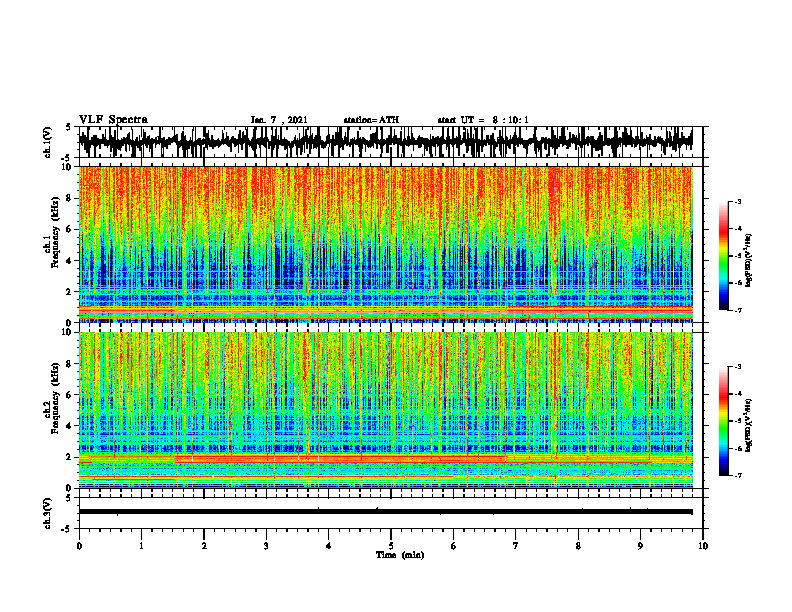Click the "-3" tick on ch.1 colorbar
Screen dimensions: 792x612
pyautogui.click(x=738, y=202)
